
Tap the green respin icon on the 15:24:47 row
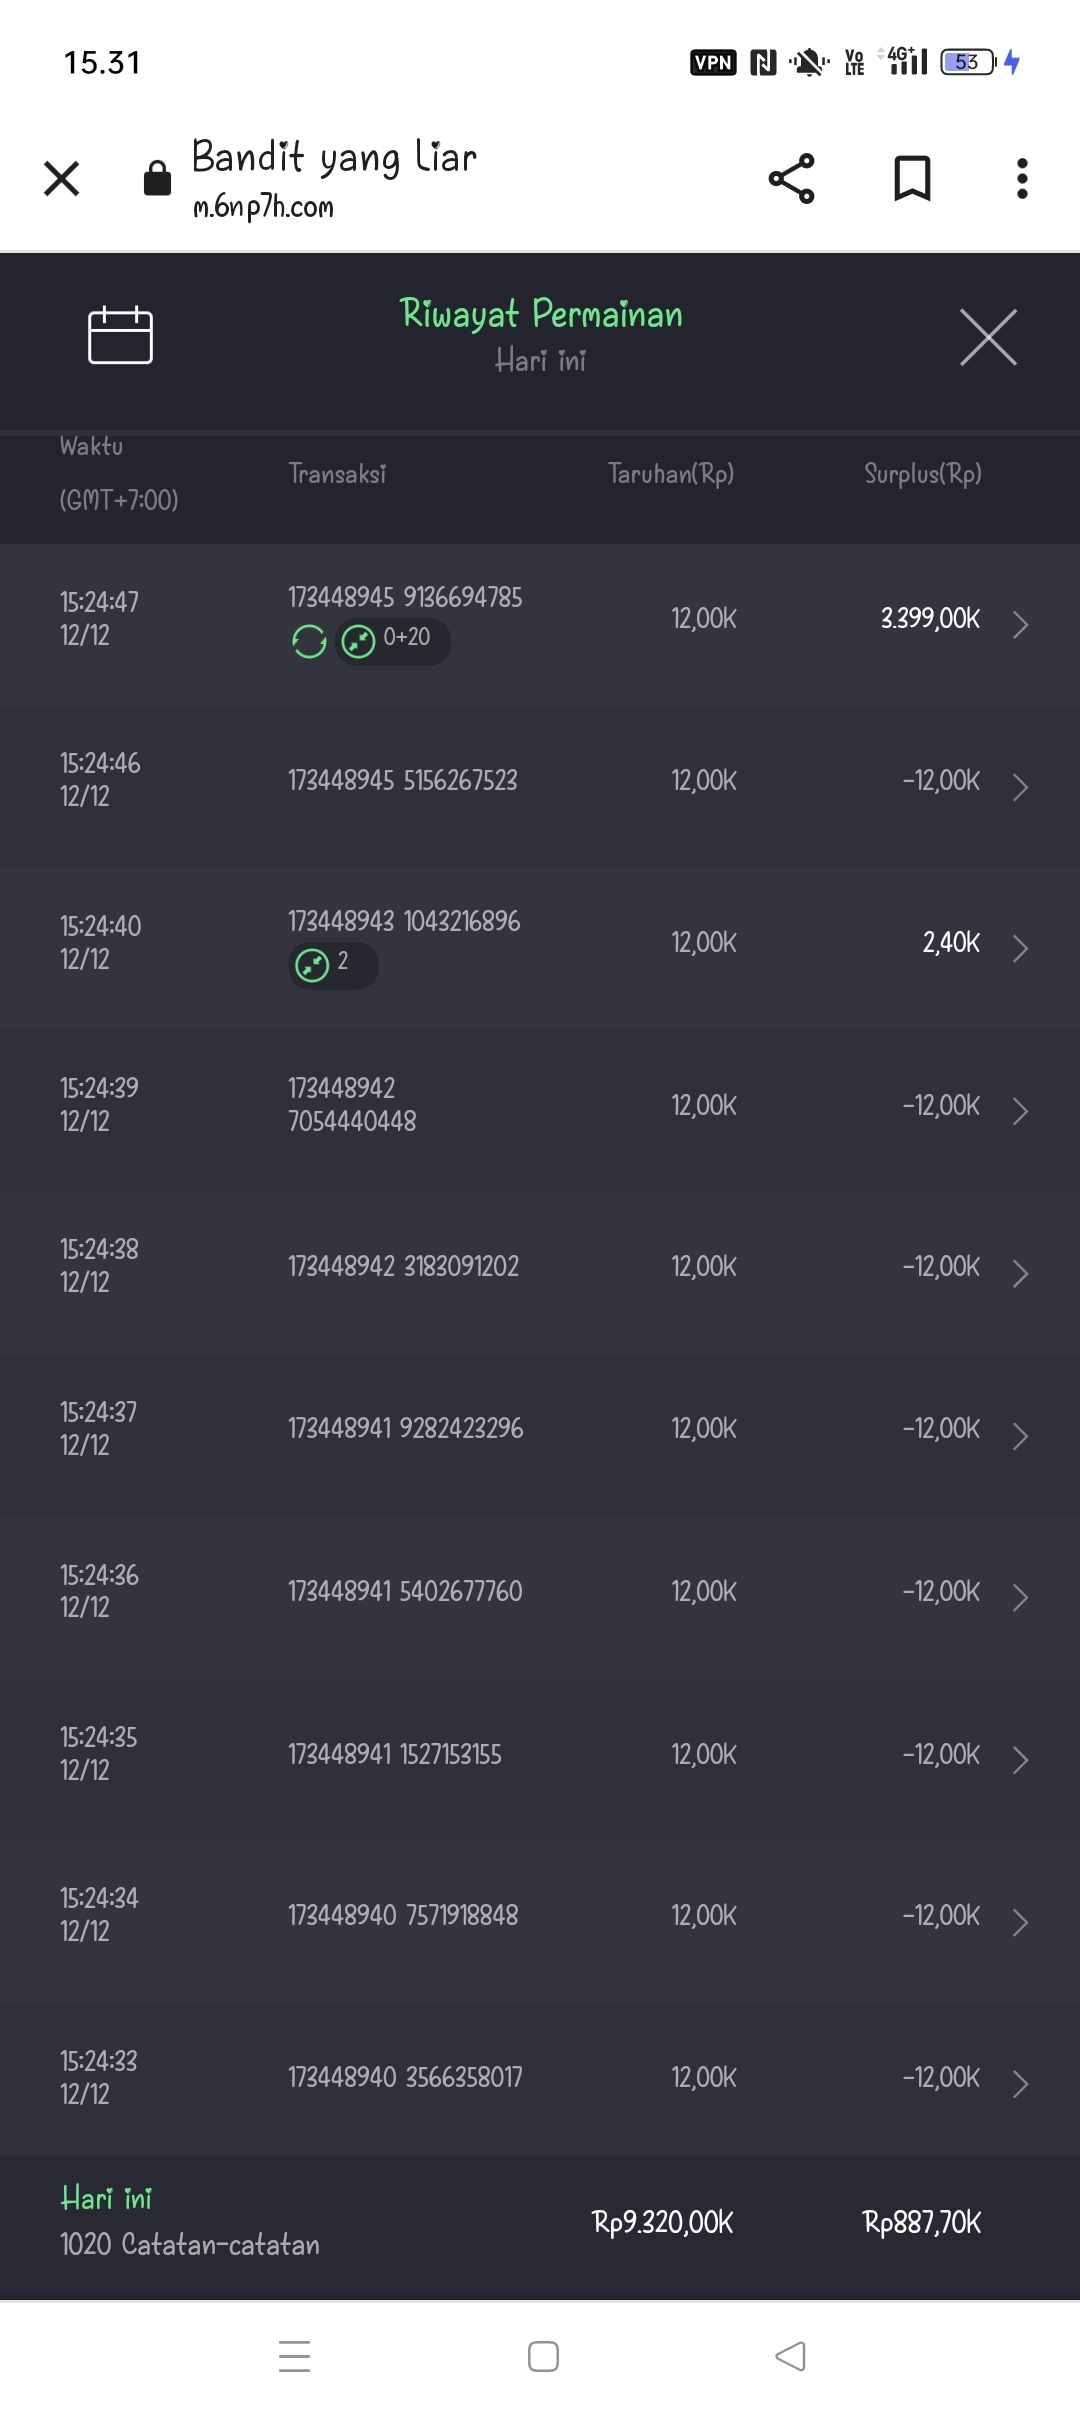(x=309, y=641)
